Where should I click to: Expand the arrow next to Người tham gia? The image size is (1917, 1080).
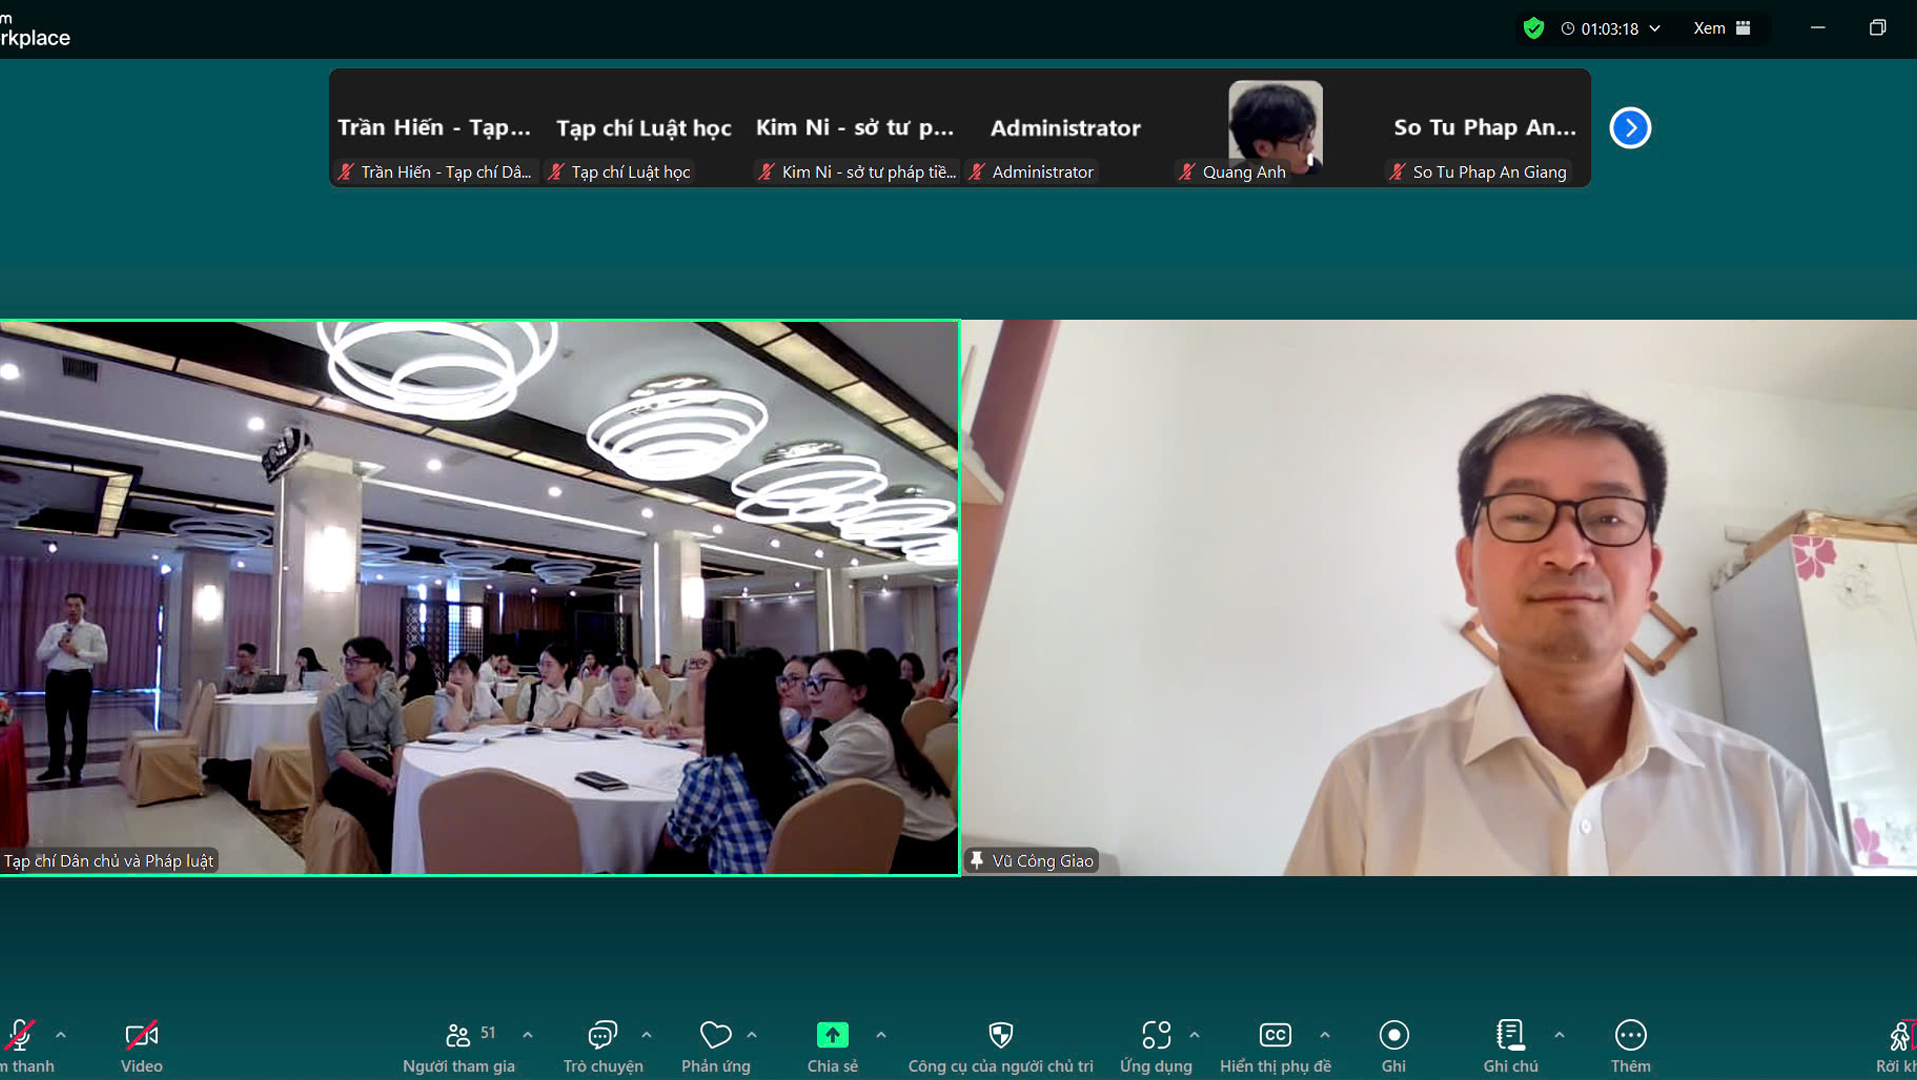coord(528,1035)
